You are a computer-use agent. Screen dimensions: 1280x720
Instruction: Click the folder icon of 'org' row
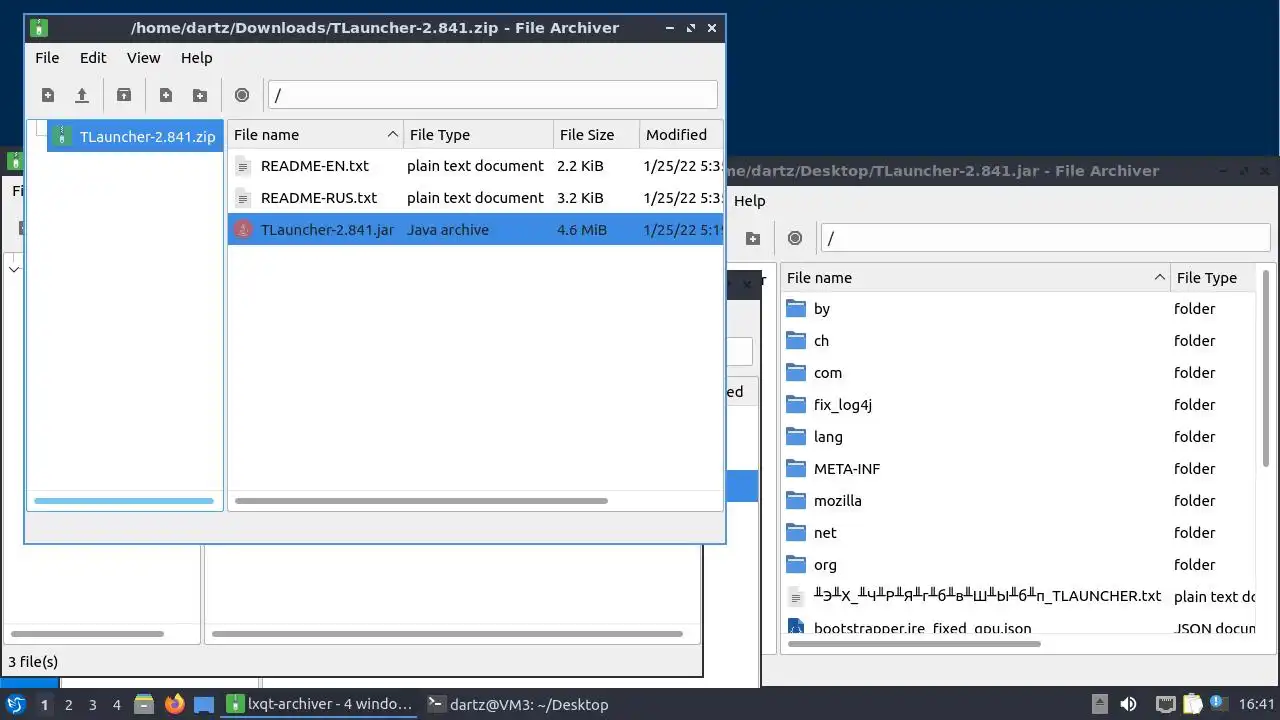[796, 565]
